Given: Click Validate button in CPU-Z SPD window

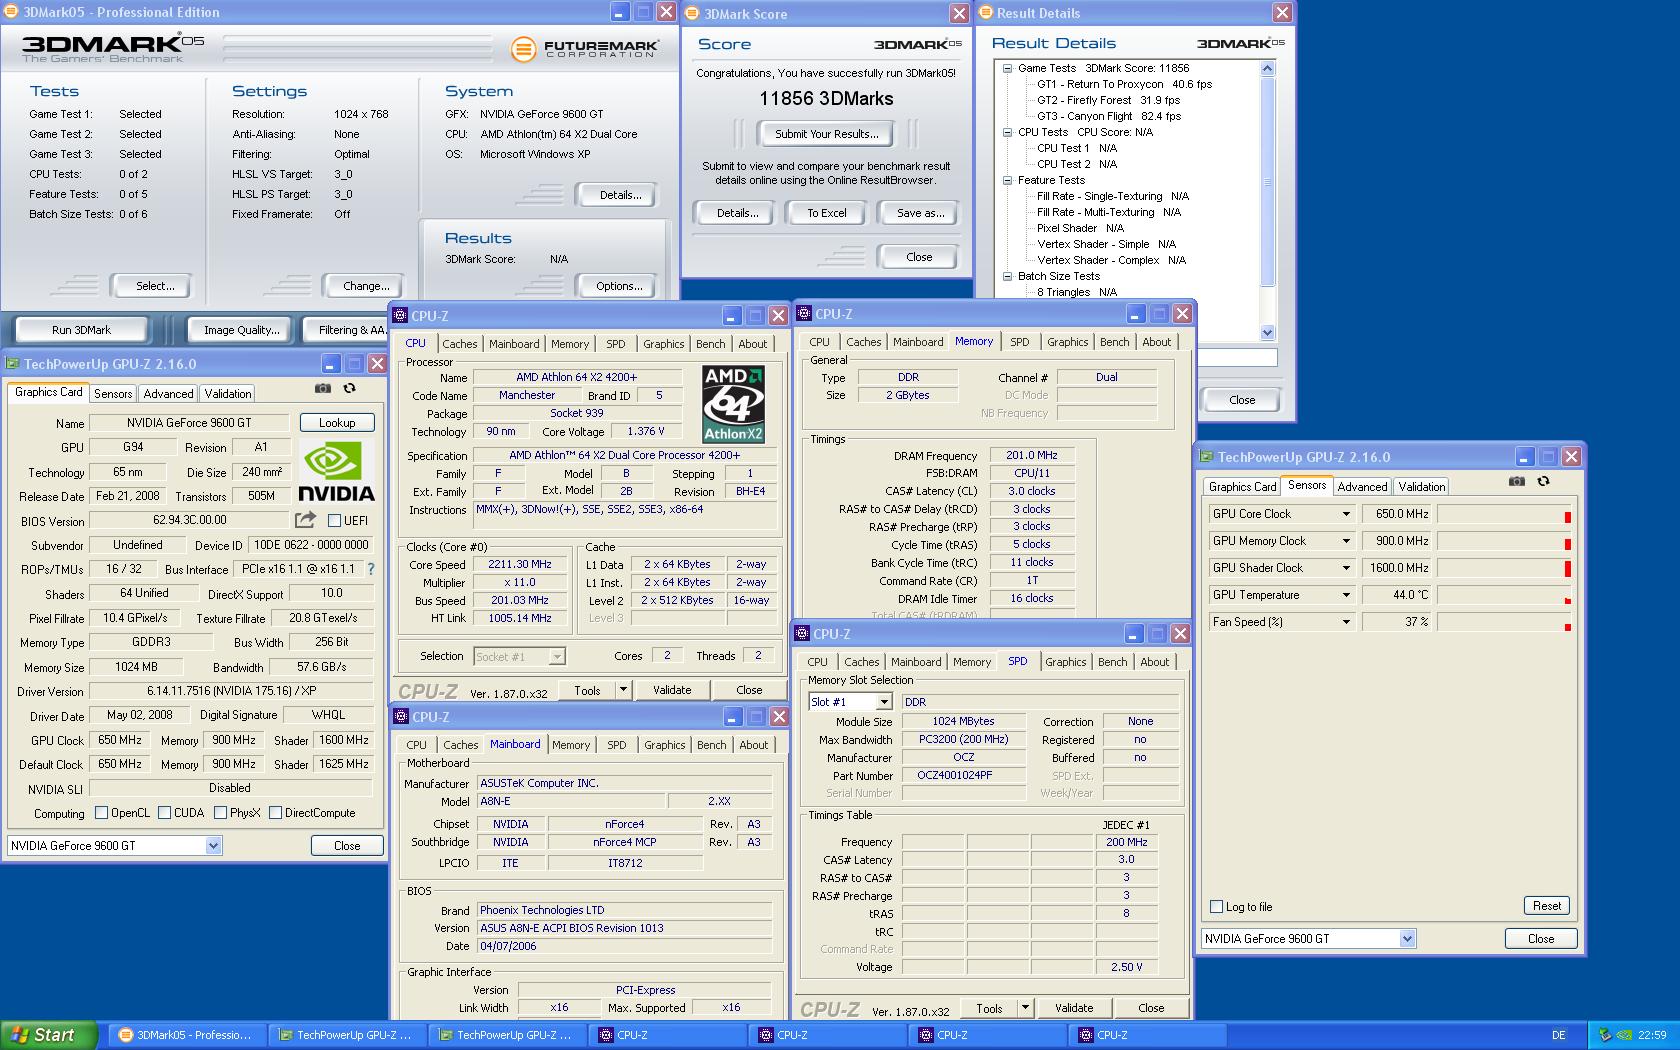Looking at the screenshot, I should pyautogui.click(x=1074, y=1008).
